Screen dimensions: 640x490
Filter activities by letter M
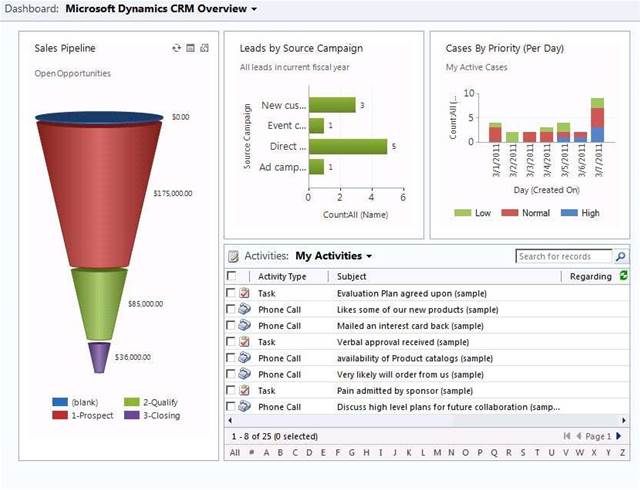click(x=437, y=452)
